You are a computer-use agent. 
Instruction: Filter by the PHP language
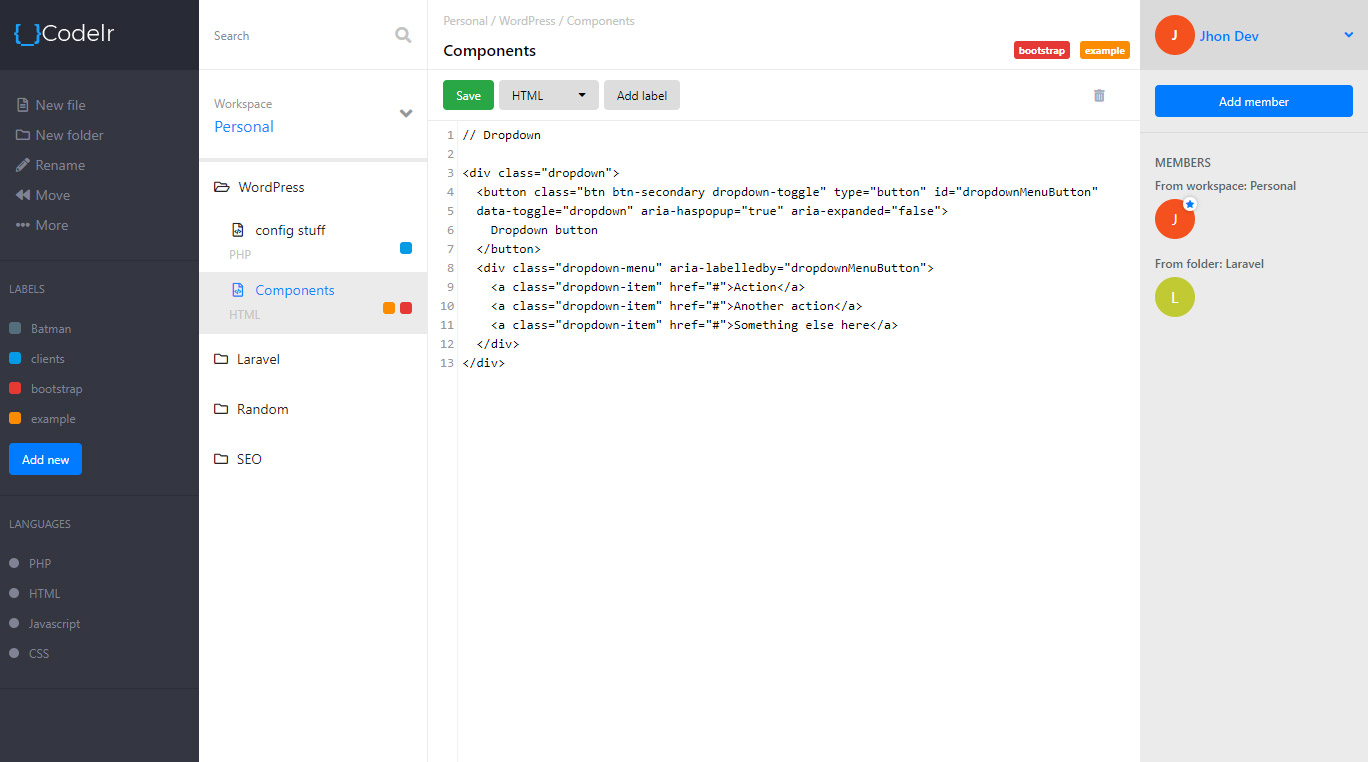pos(39,564)
